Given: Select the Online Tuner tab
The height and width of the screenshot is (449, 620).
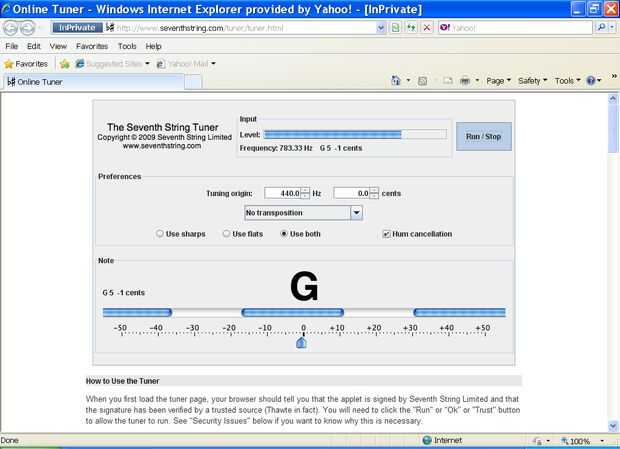Looking at the screenshot, I should 94,82.
